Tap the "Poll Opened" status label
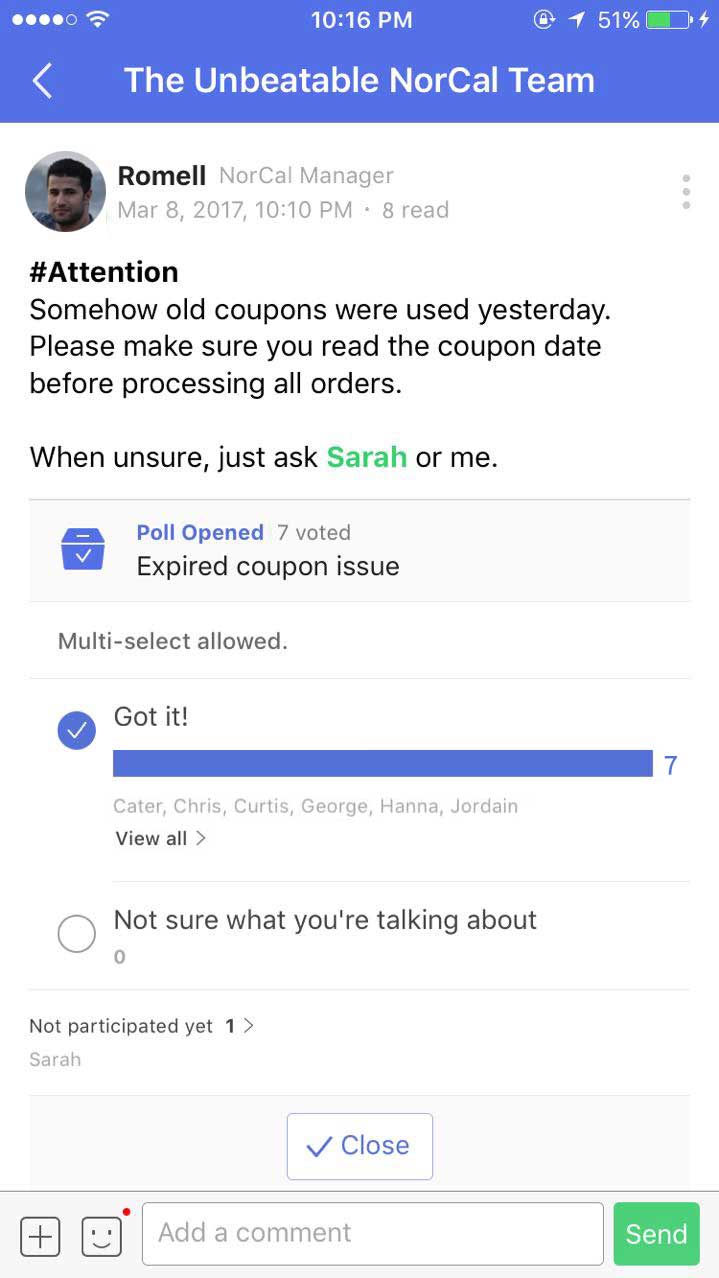719x1278 pixels. coord(200,533)
